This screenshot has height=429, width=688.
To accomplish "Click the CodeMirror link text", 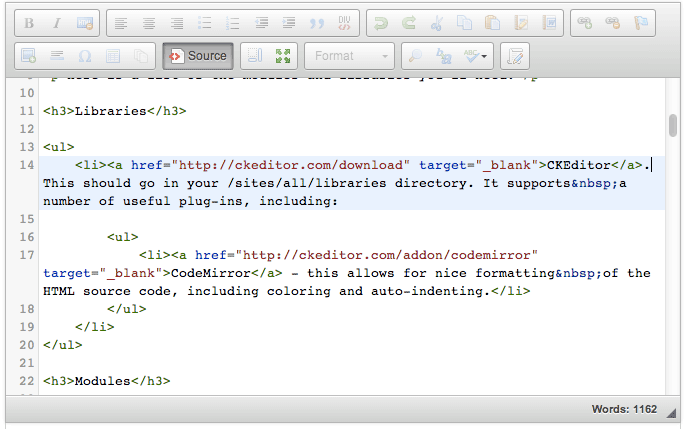I will coord(211,273).
